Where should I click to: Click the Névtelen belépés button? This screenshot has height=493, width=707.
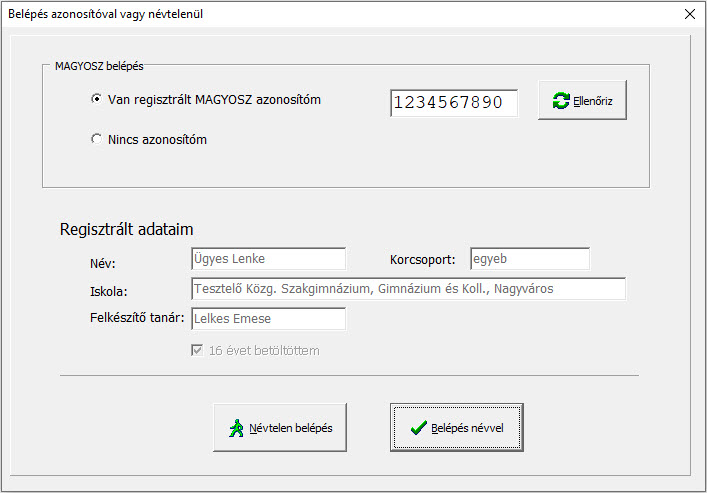coord(280,427)
